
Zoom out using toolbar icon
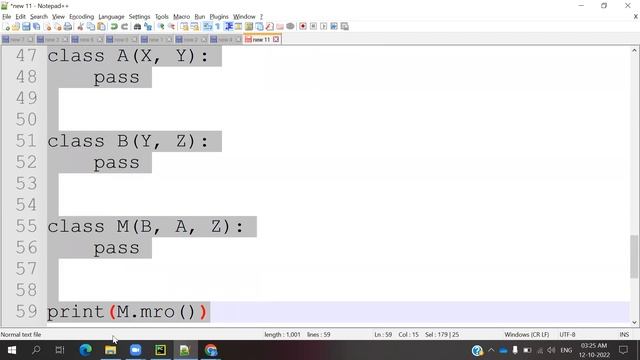171,27
